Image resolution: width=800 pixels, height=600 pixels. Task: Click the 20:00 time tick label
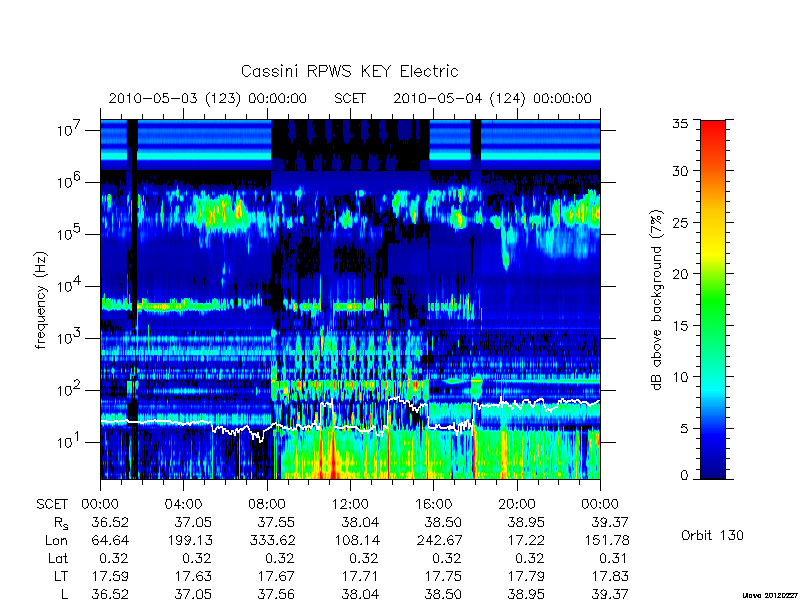click(x=517, y=505)
